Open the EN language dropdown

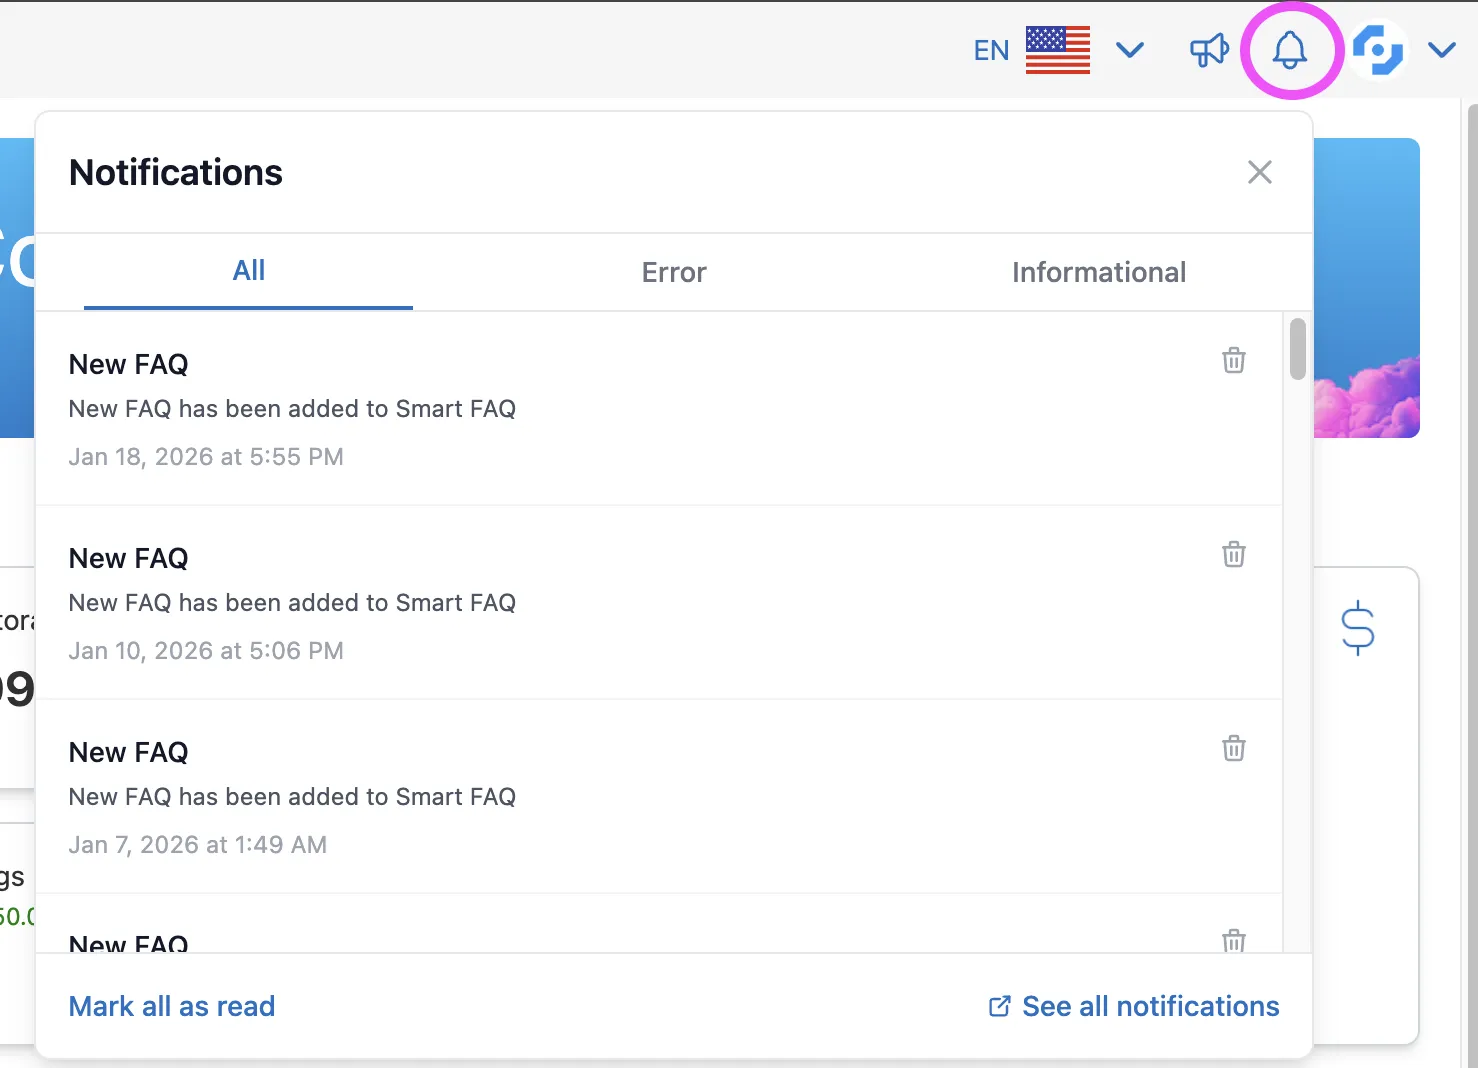991,50
